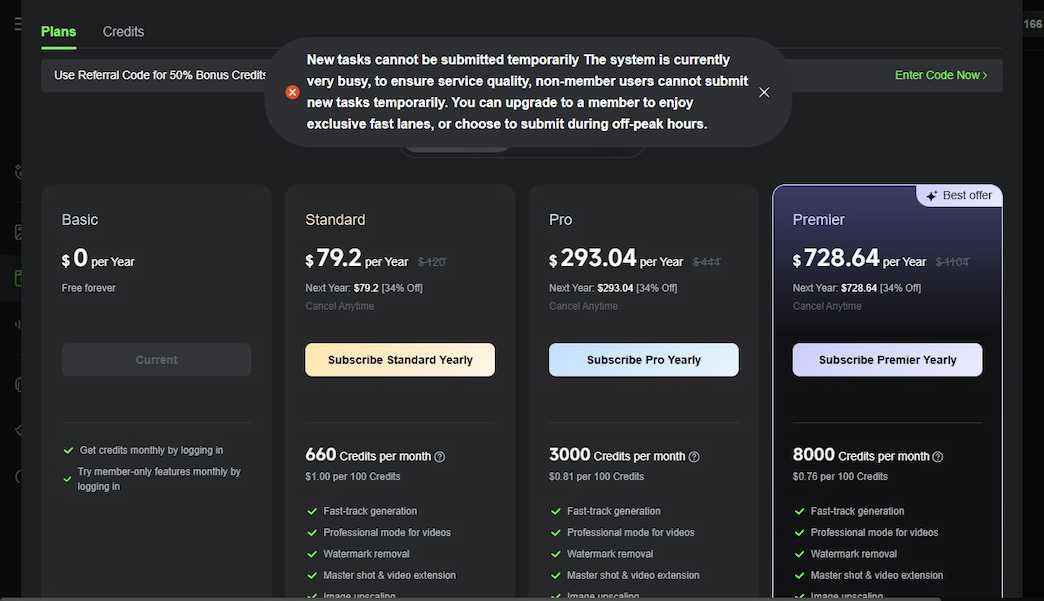Image resolution: width=1044 pixels, height=601 pixels.
Task: Open the hamburger menu at top left
Action: [x=17, y=24]
